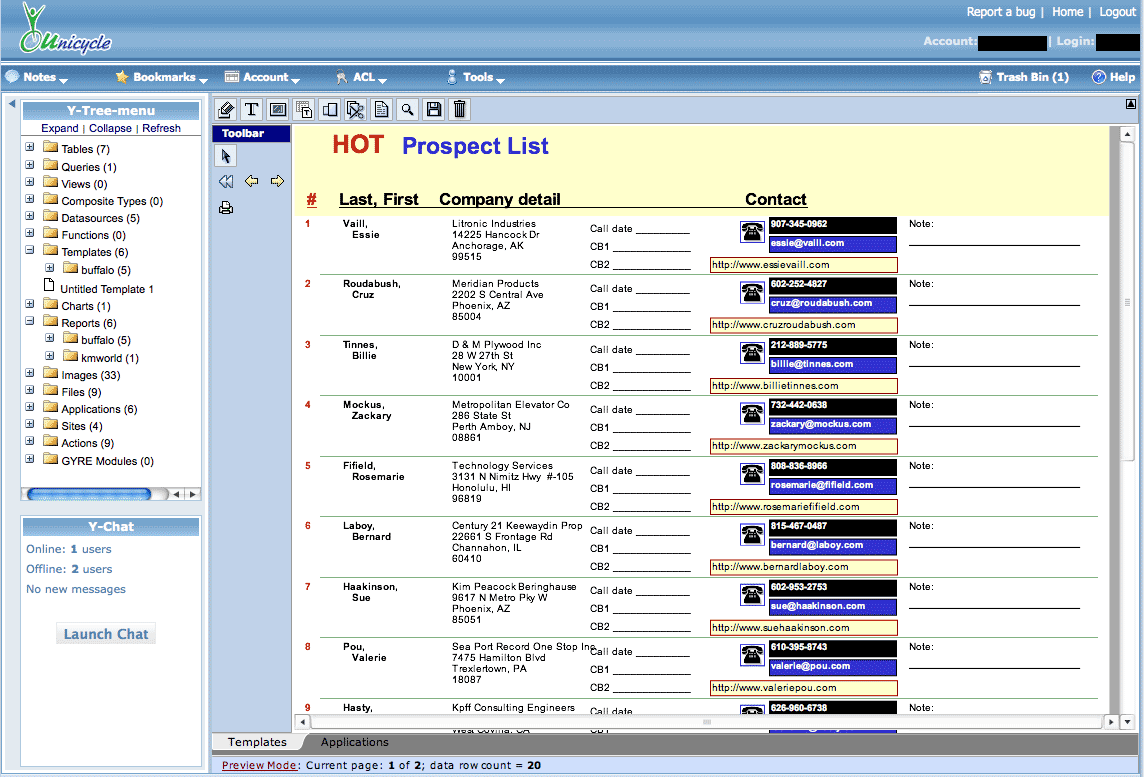Switch to the Applications tab

(x=354, y=742)
